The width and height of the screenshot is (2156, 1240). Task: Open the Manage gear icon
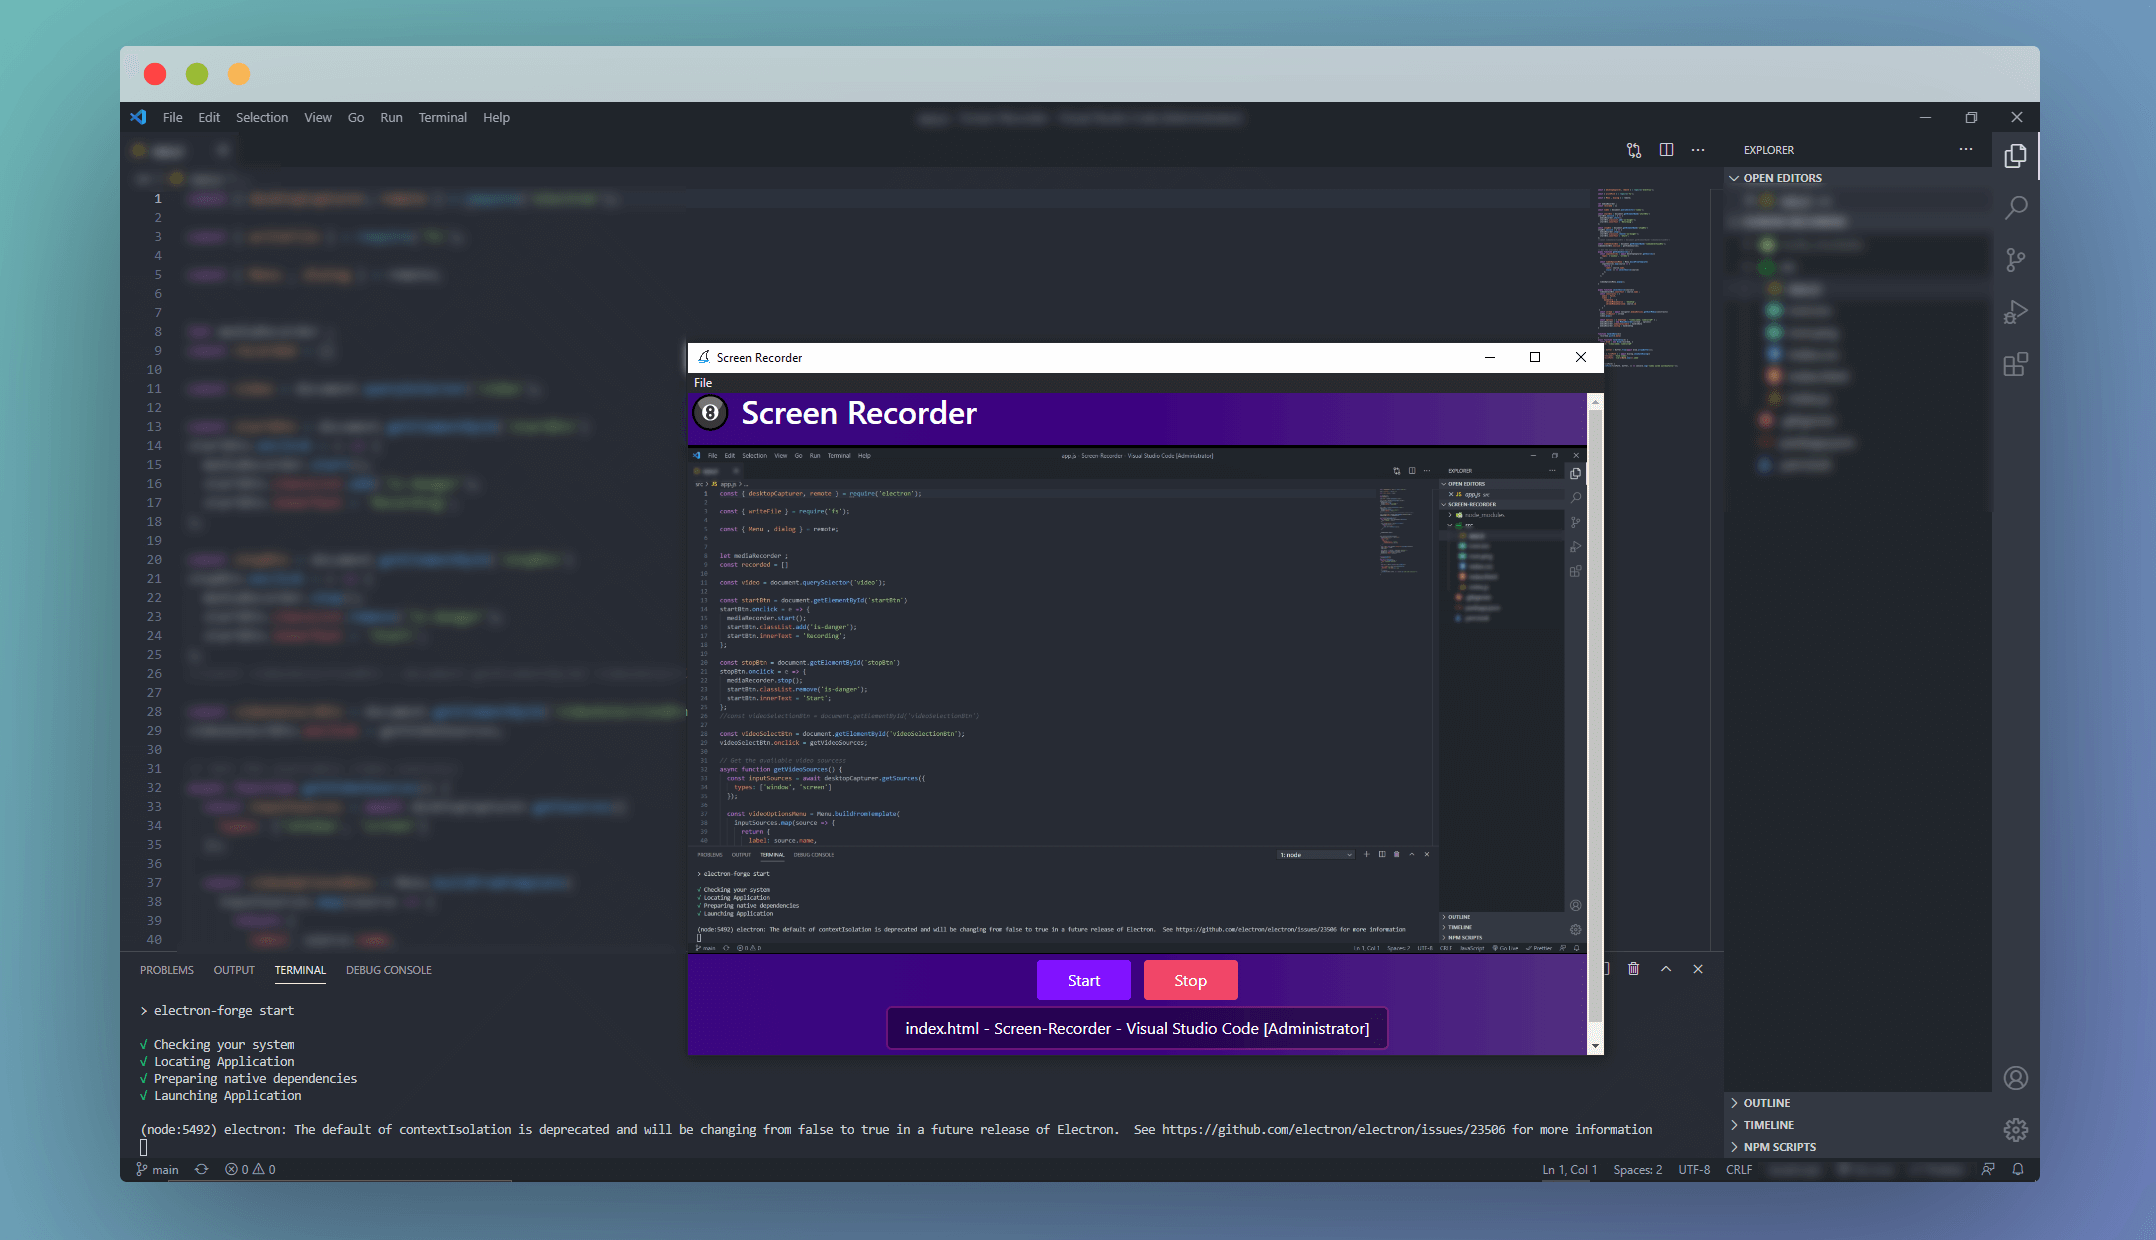click(x=2016, y=1130)
